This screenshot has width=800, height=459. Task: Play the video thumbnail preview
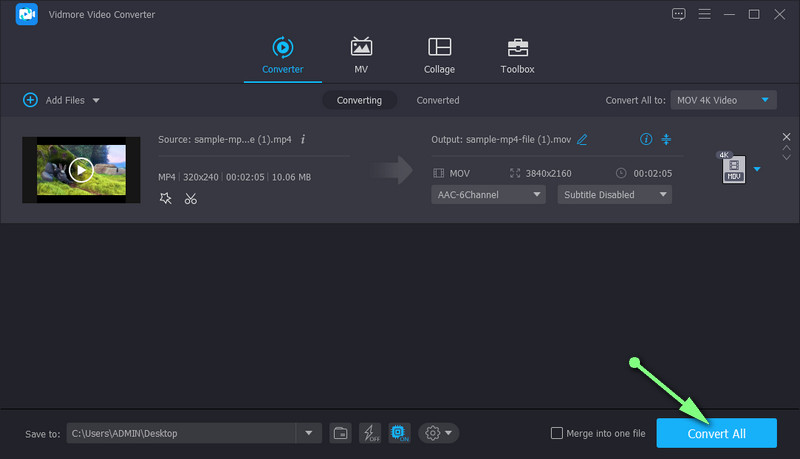click(x=81, y=170)
